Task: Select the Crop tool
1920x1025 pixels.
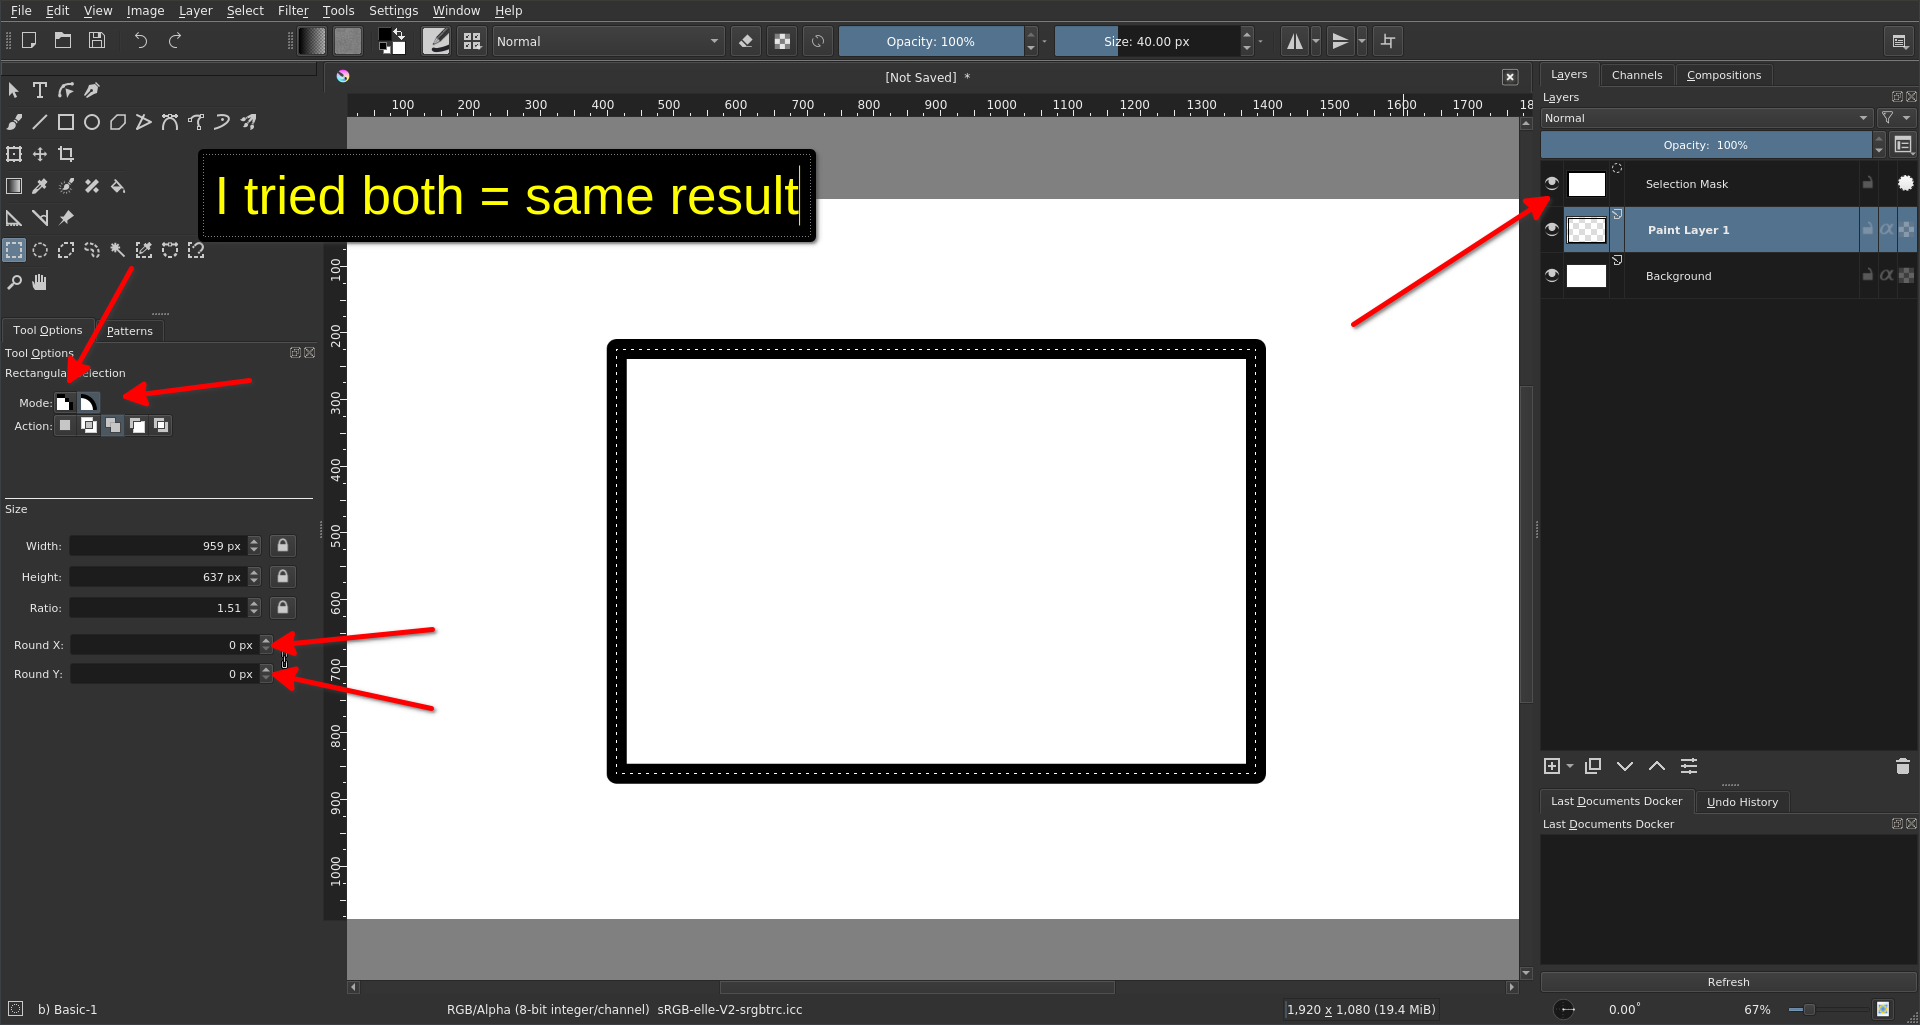Action: (66, 154)
